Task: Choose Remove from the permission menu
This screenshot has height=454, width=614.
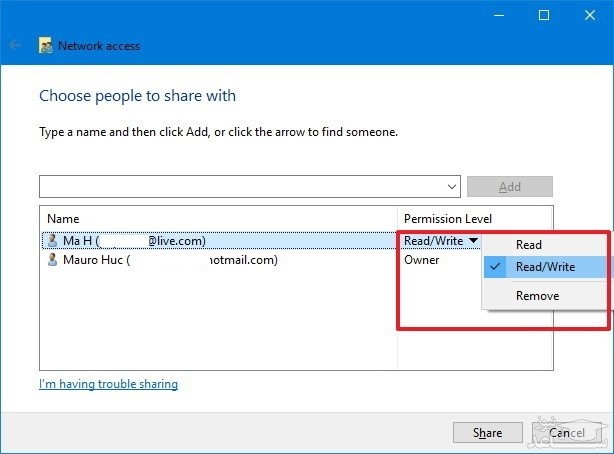Action: coord(537,296)
